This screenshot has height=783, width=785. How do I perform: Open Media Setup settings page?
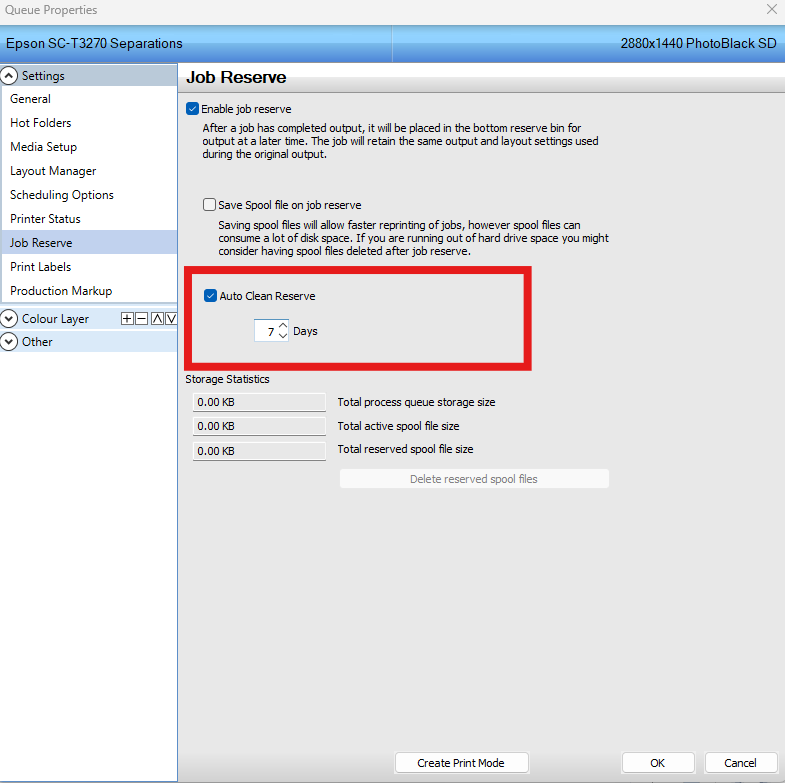[89, 147]
